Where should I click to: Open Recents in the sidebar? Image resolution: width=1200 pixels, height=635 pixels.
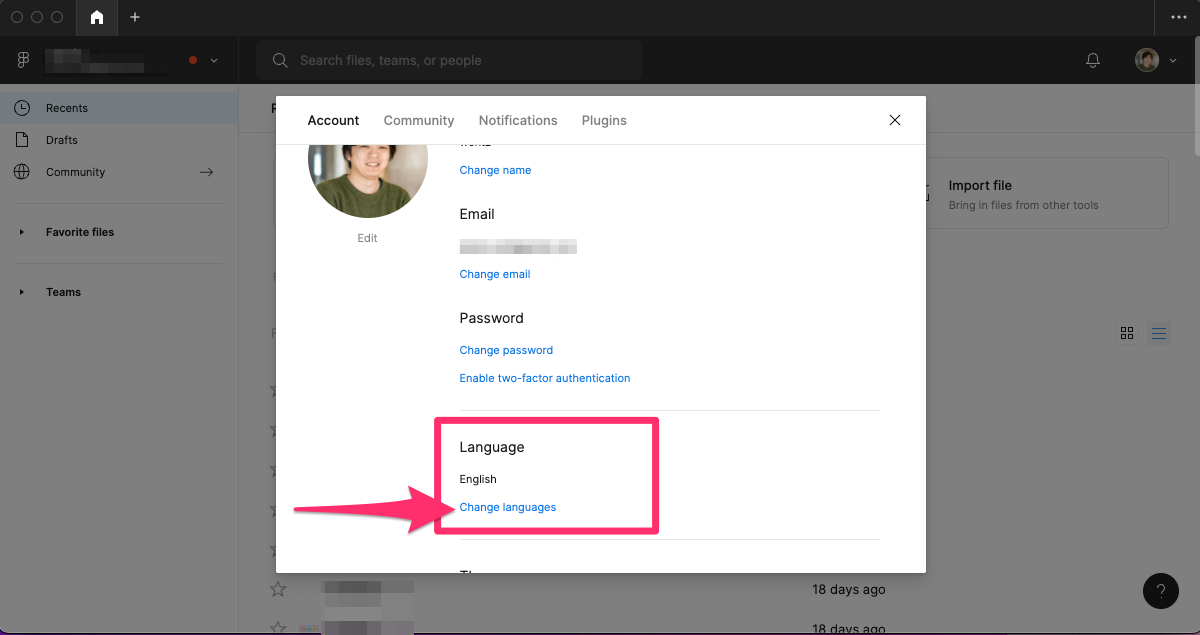coord(67,108)
